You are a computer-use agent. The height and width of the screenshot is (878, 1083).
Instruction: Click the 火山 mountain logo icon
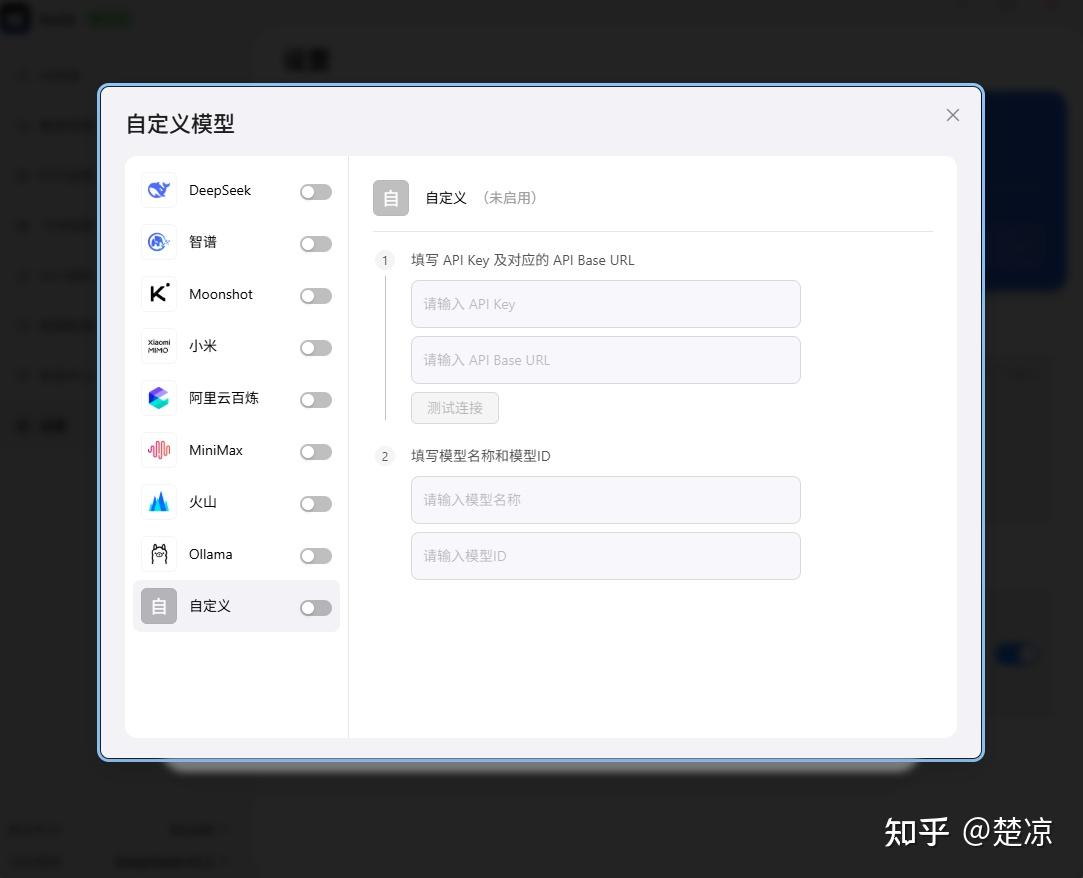159,502
